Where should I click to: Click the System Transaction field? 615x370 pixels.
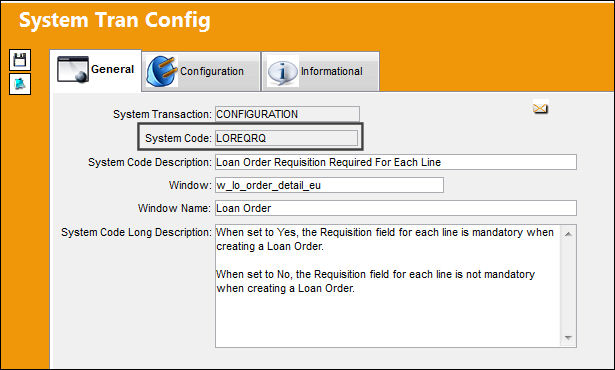point(287,114)
